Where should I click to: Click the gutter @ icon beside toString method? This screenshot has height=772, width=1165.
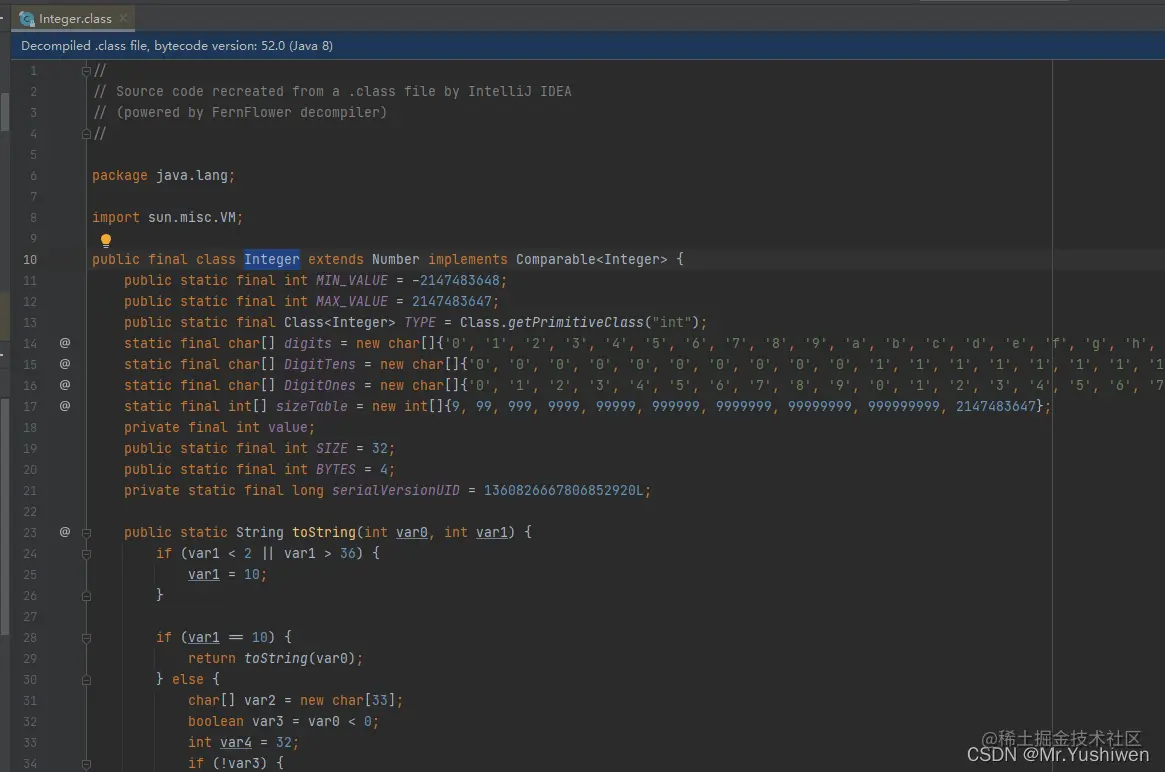tap(65, 532)
